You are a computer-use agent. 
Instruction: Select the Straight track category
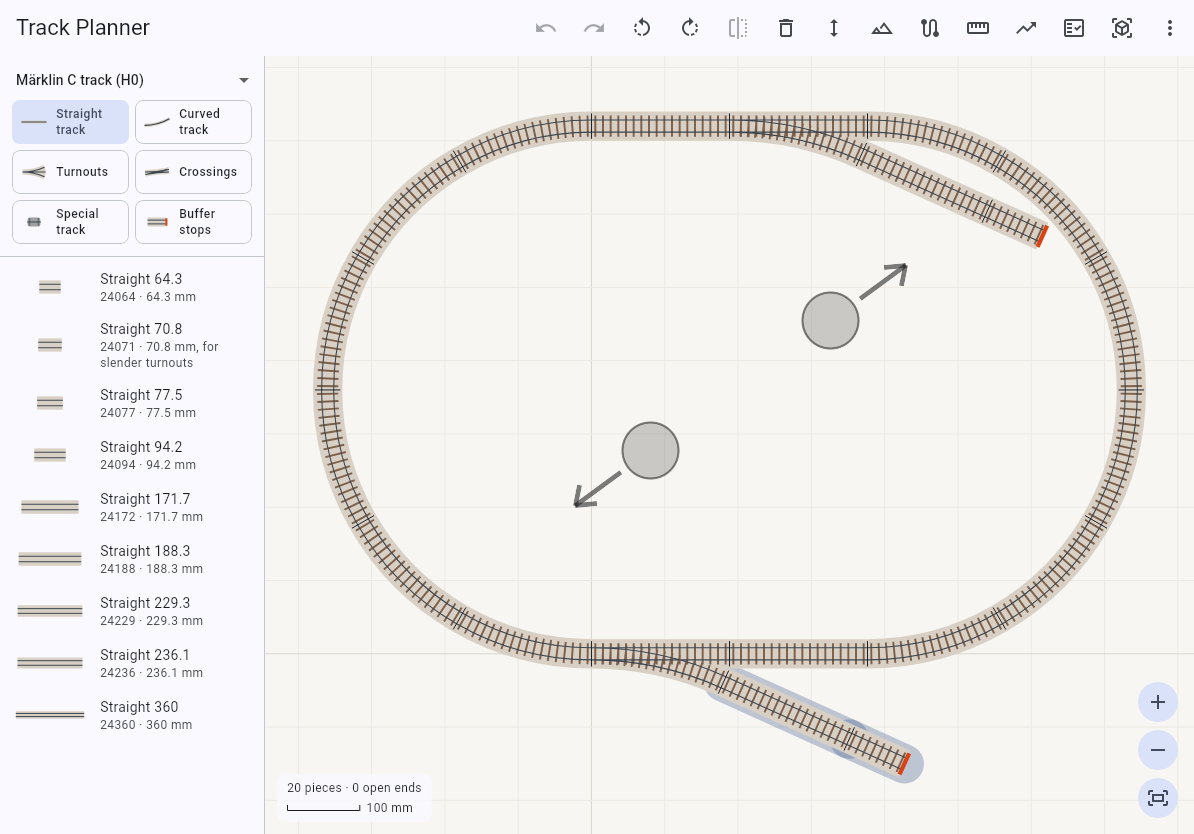(70, 122)
